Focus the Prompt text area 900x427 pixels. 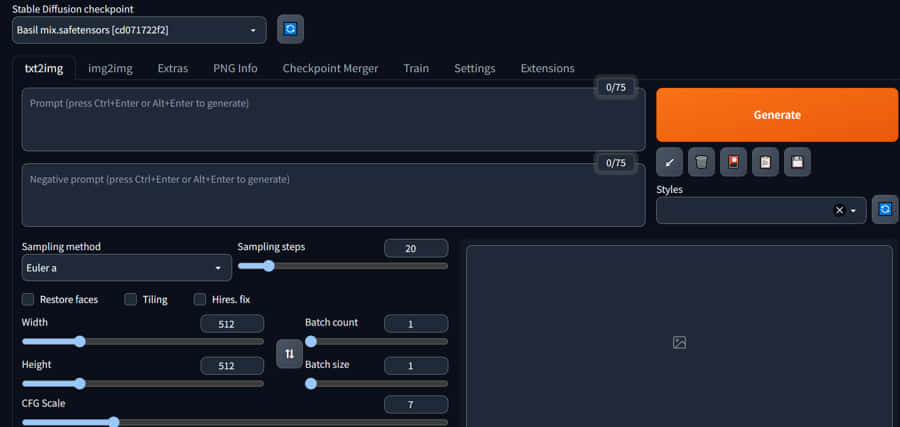coord(333,119)
